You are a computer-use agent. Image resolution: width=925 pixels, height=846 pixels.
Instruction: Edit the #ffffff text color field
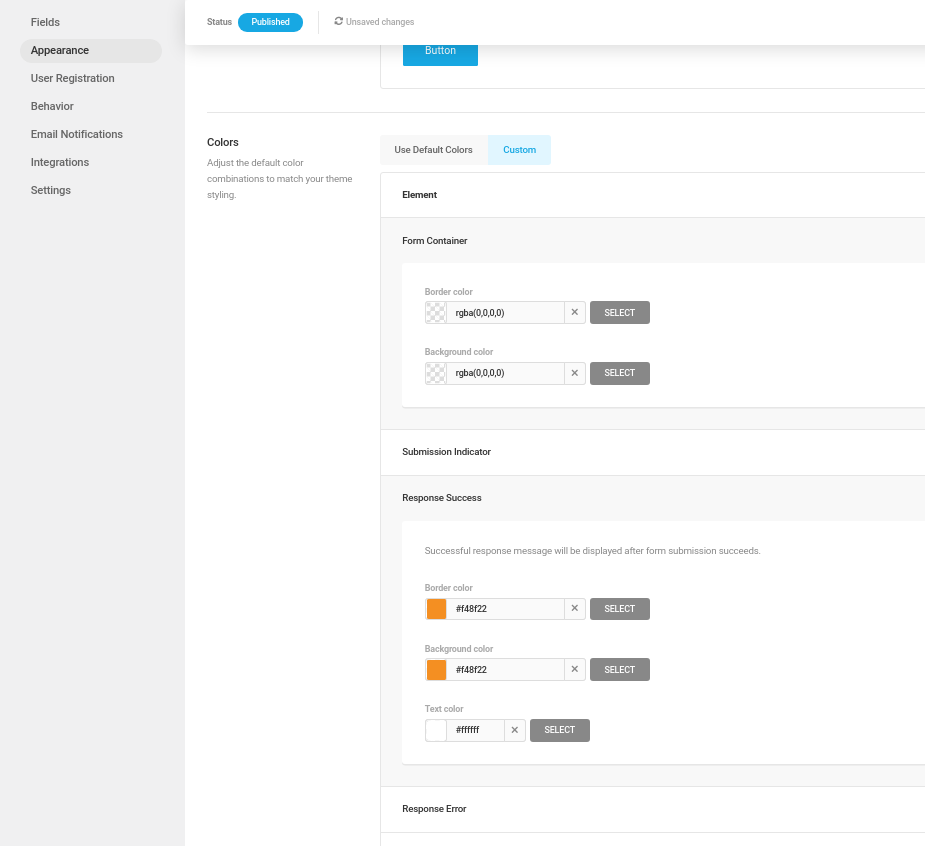(x=475, y=730)
